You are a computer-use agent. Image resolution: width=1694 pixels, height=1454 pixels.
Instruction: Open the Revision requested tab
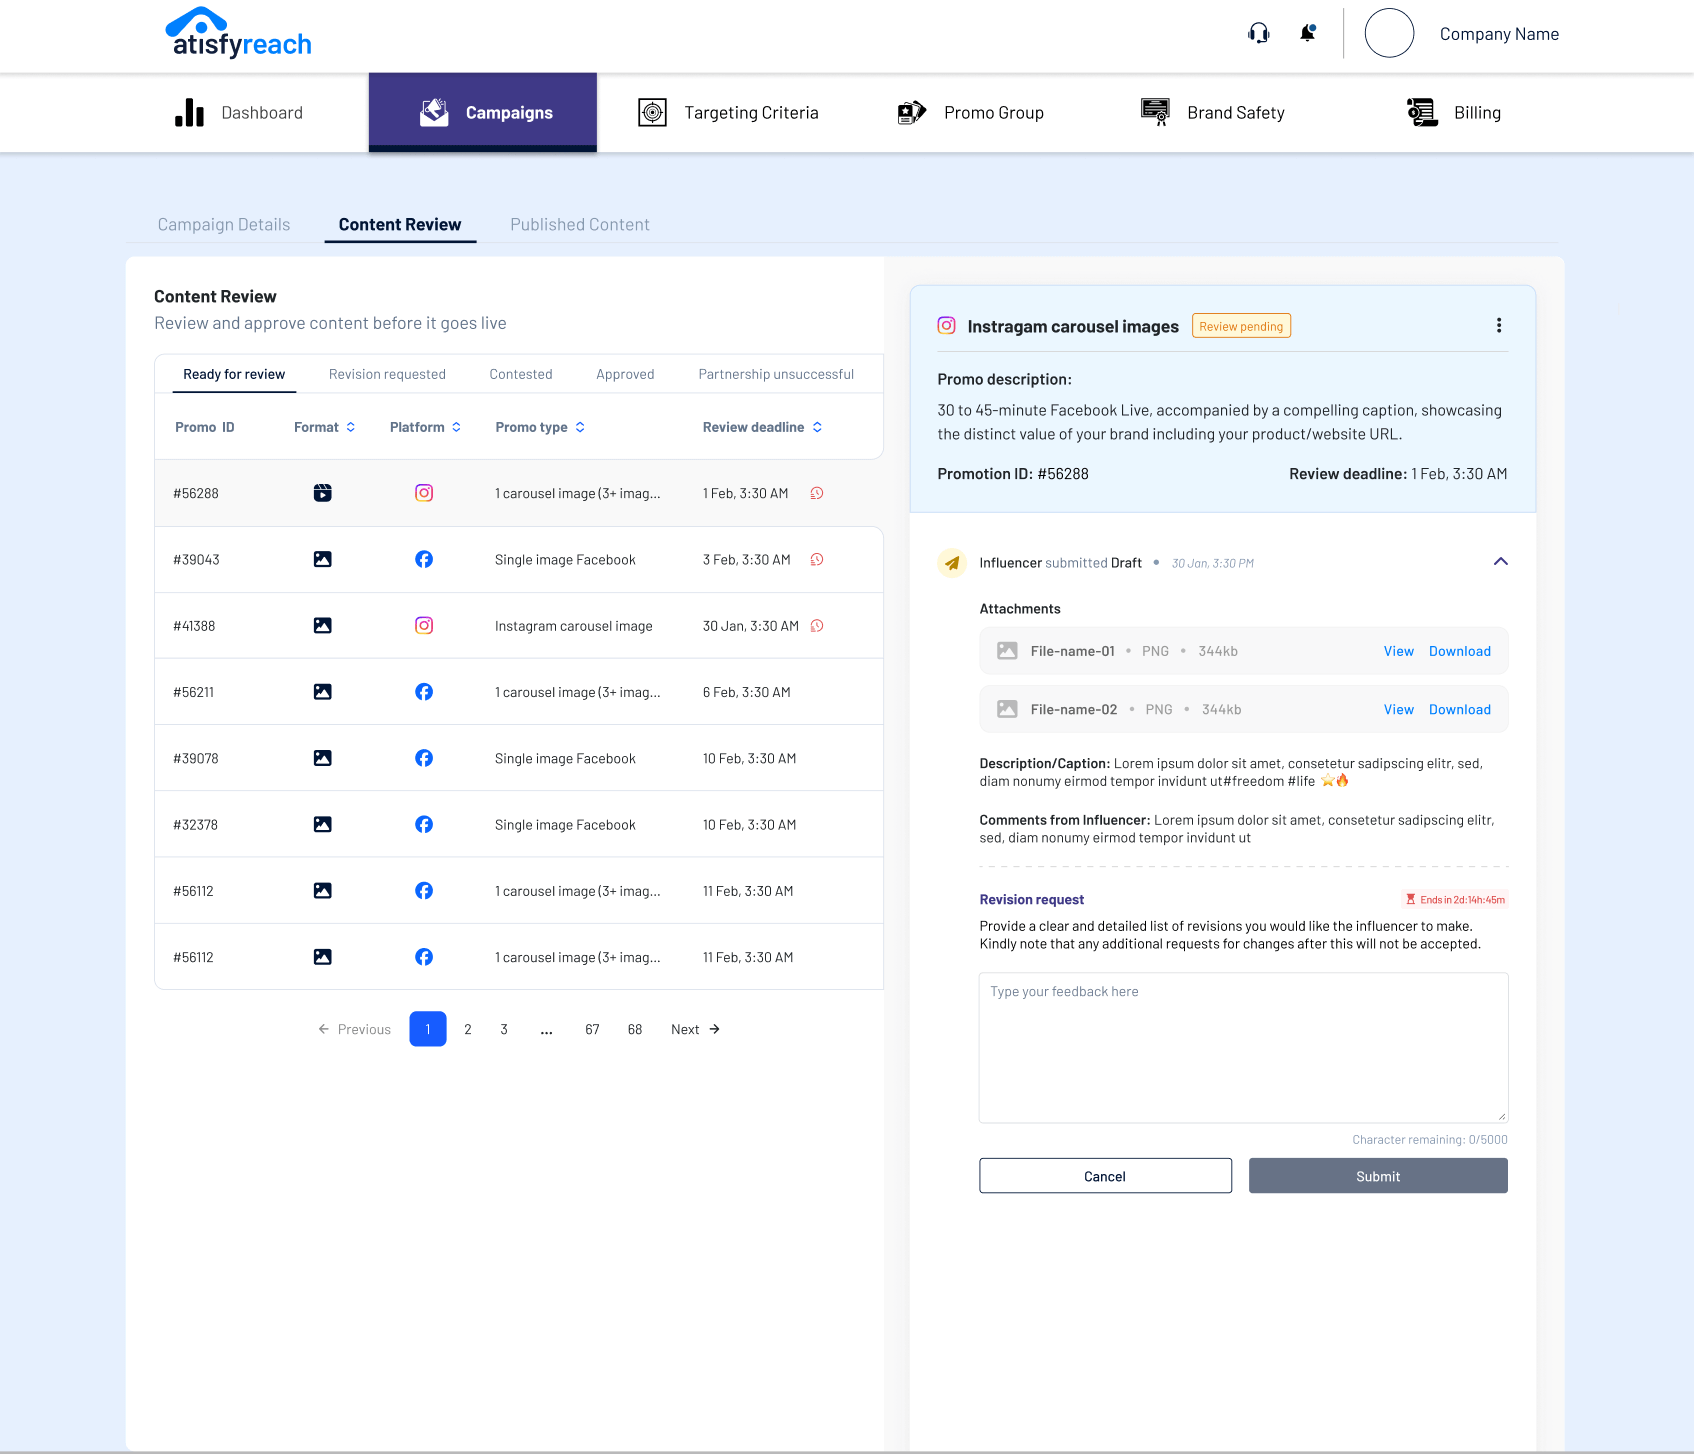[x=387, y=374]
